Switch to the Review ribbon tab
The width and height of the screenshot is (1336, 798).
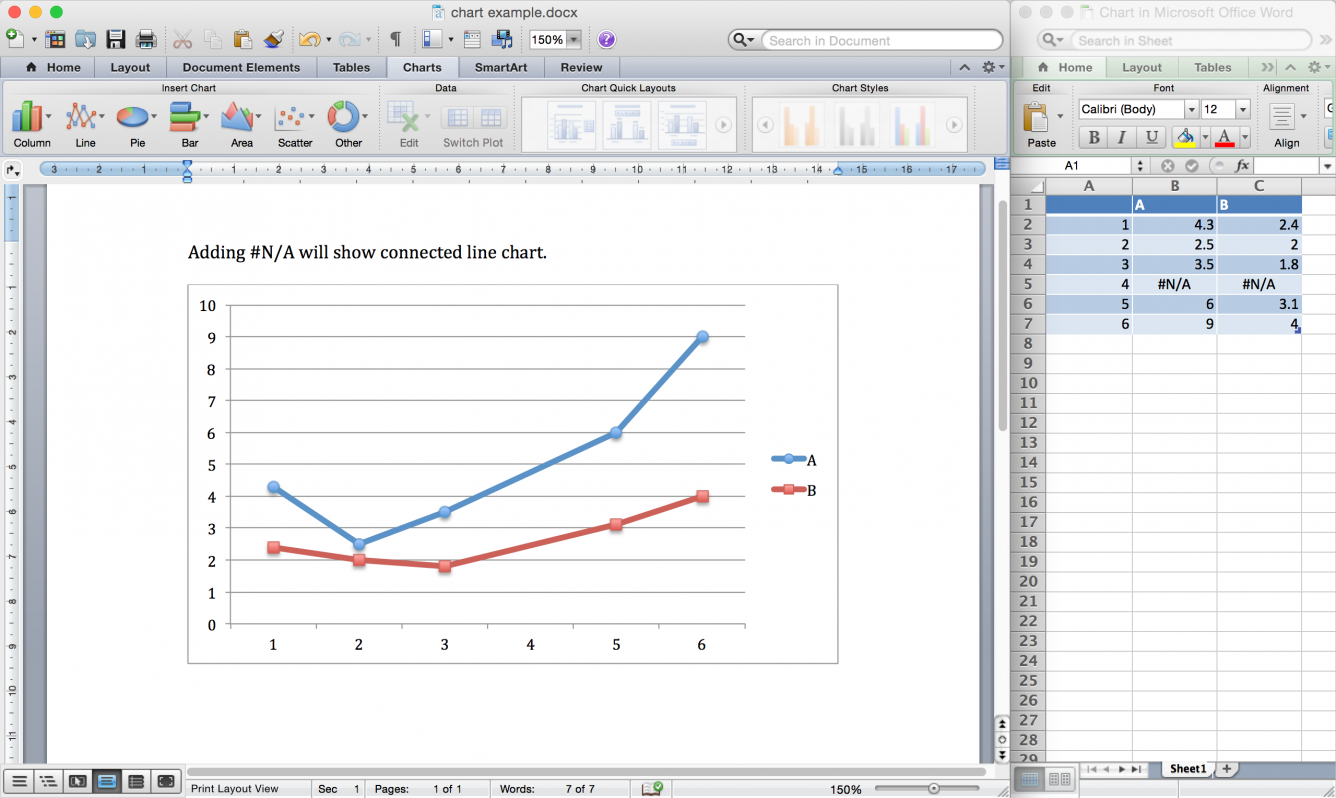(x=580, y=67)
